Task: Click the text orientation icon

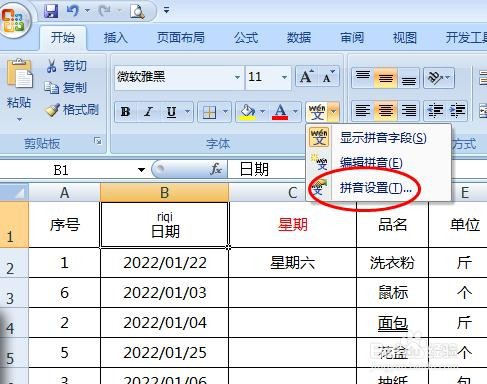Action: point(435,77)
